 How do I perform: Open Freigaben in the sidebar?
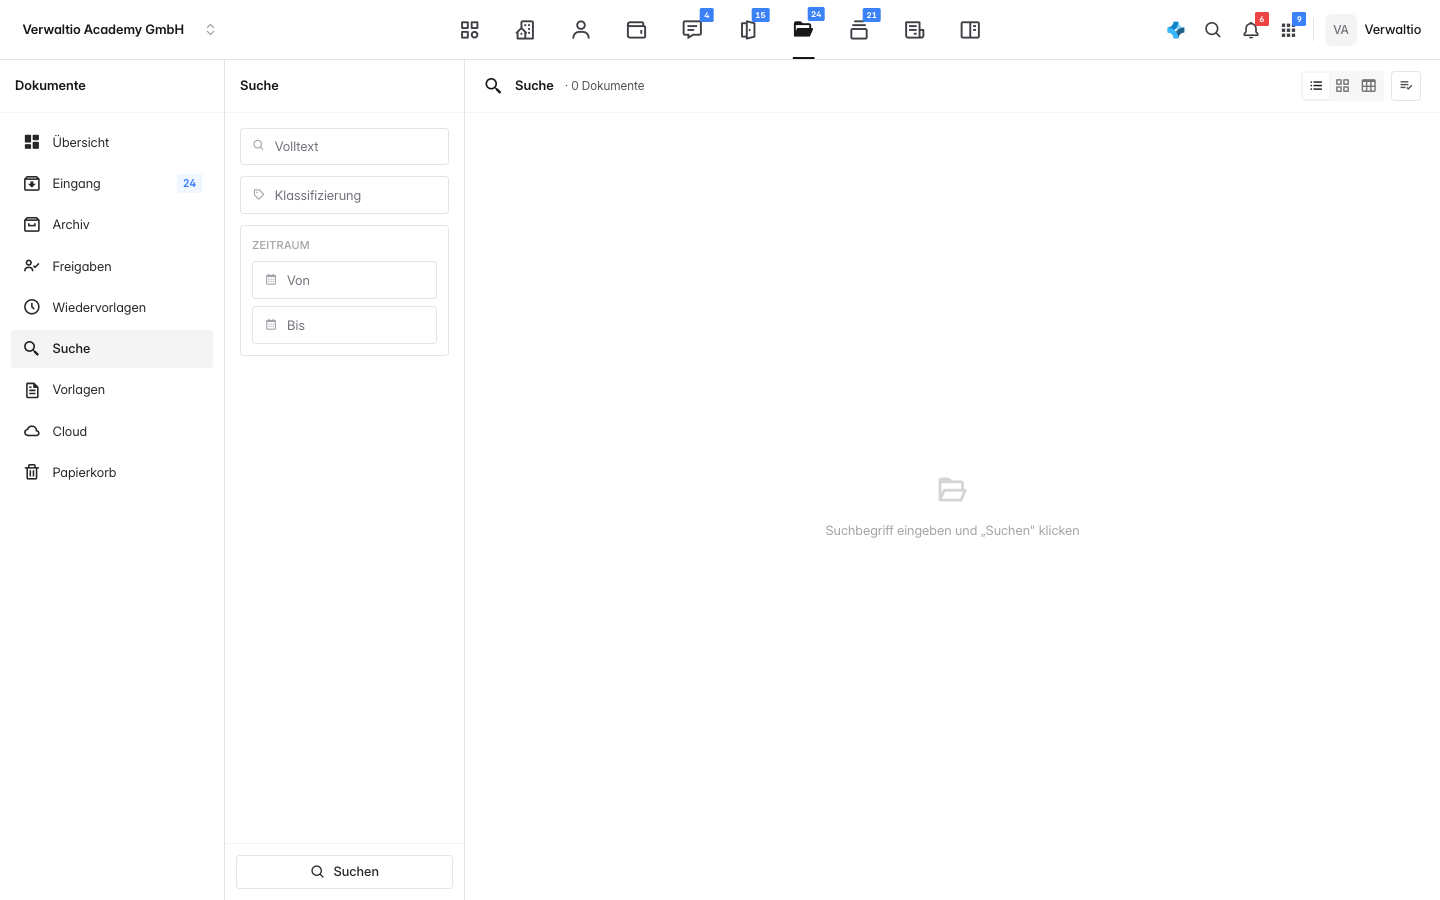click(112, 266)
